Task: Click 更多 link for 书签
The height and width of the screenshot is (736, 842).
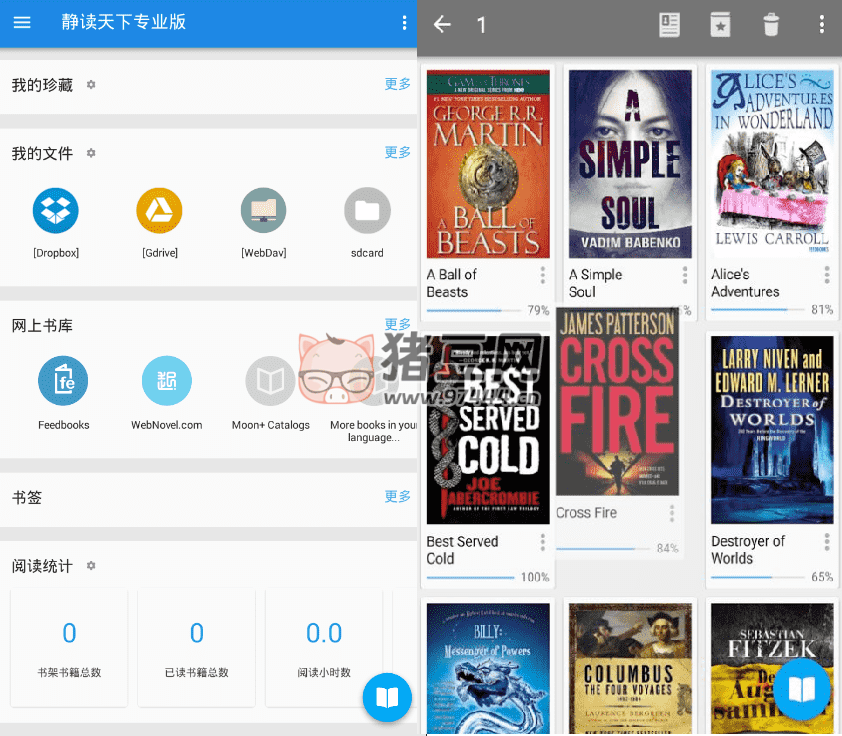Action: click(x=397, y=497)
